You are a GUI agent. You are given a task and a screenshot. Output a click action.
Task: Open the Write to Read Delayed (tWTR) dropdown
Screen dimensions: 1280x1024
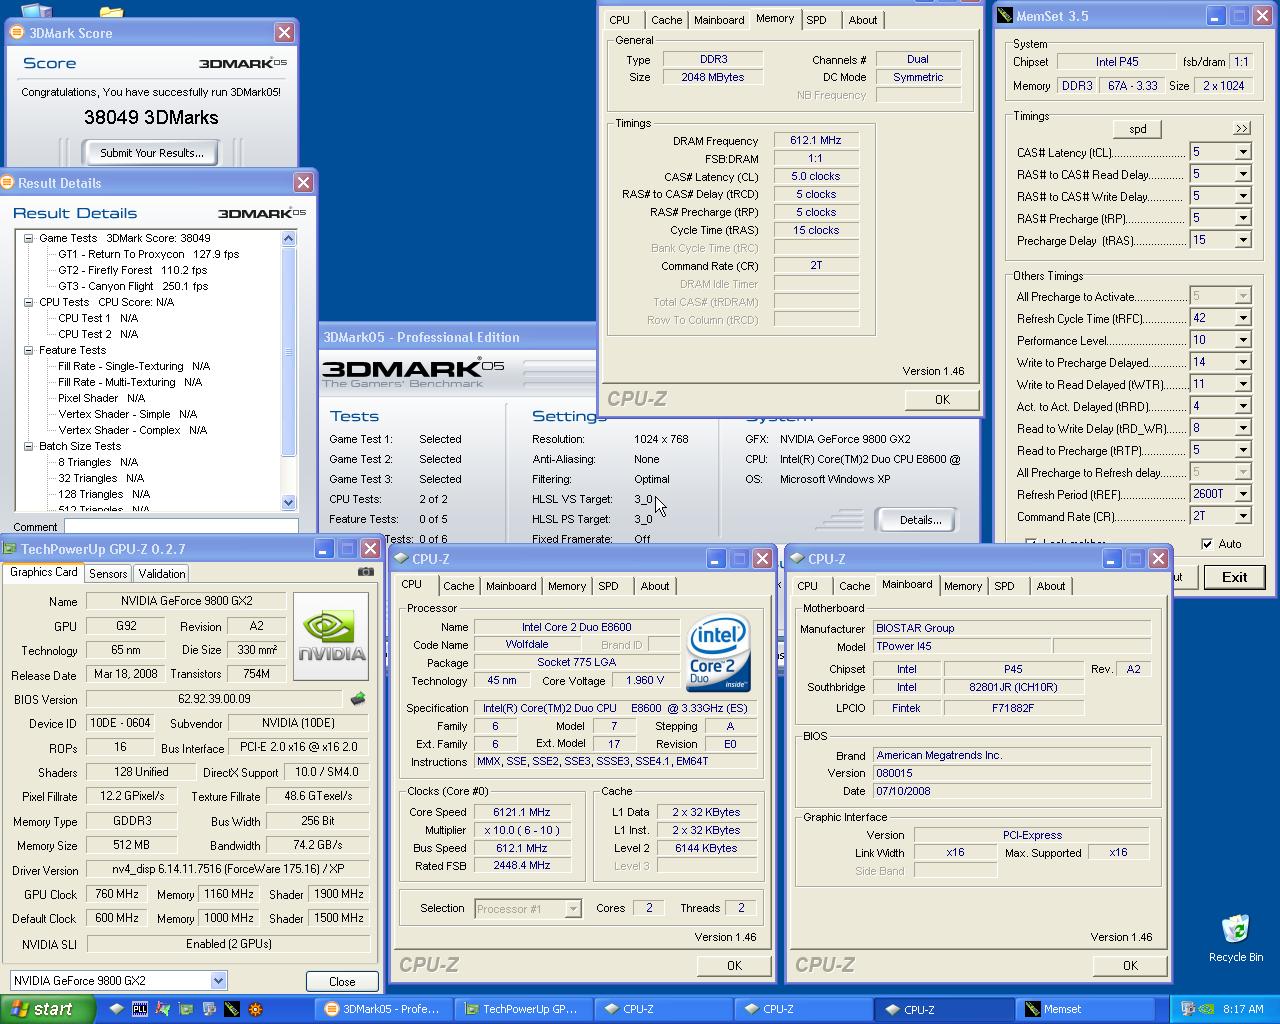click(1242, 384)
